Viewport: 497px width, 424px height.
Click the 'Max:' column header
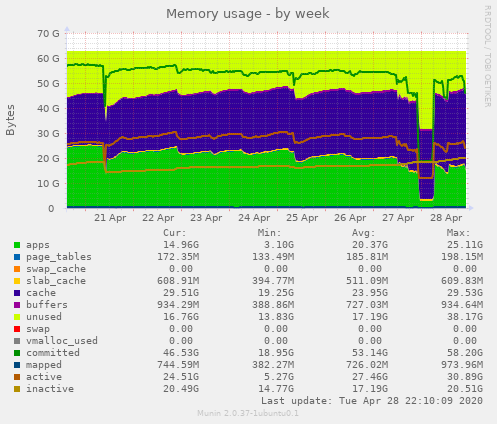click(459, 233)
